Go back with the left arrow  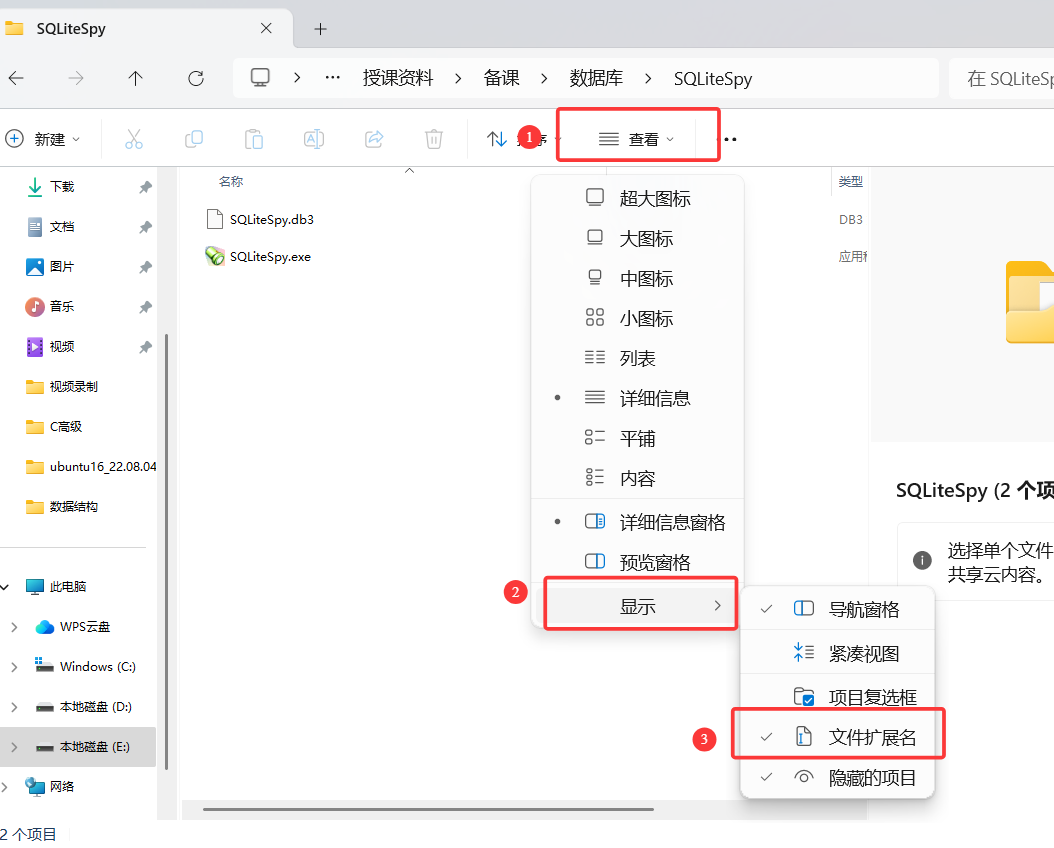pos(16,79)
